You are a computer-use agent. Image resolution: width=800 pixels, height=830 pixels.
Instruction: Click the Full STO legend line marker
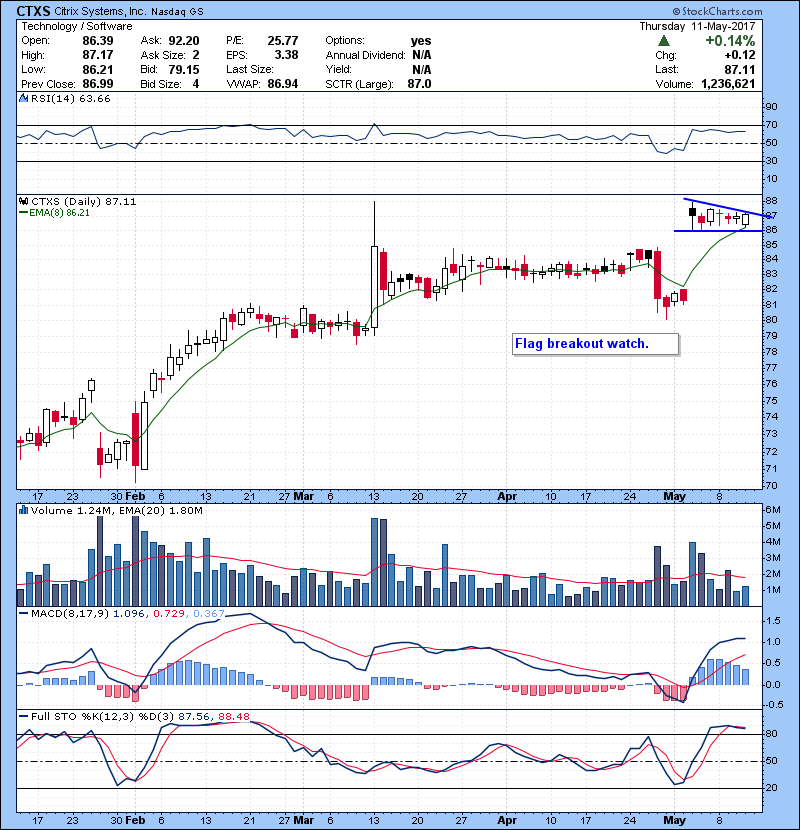[23, 716]
